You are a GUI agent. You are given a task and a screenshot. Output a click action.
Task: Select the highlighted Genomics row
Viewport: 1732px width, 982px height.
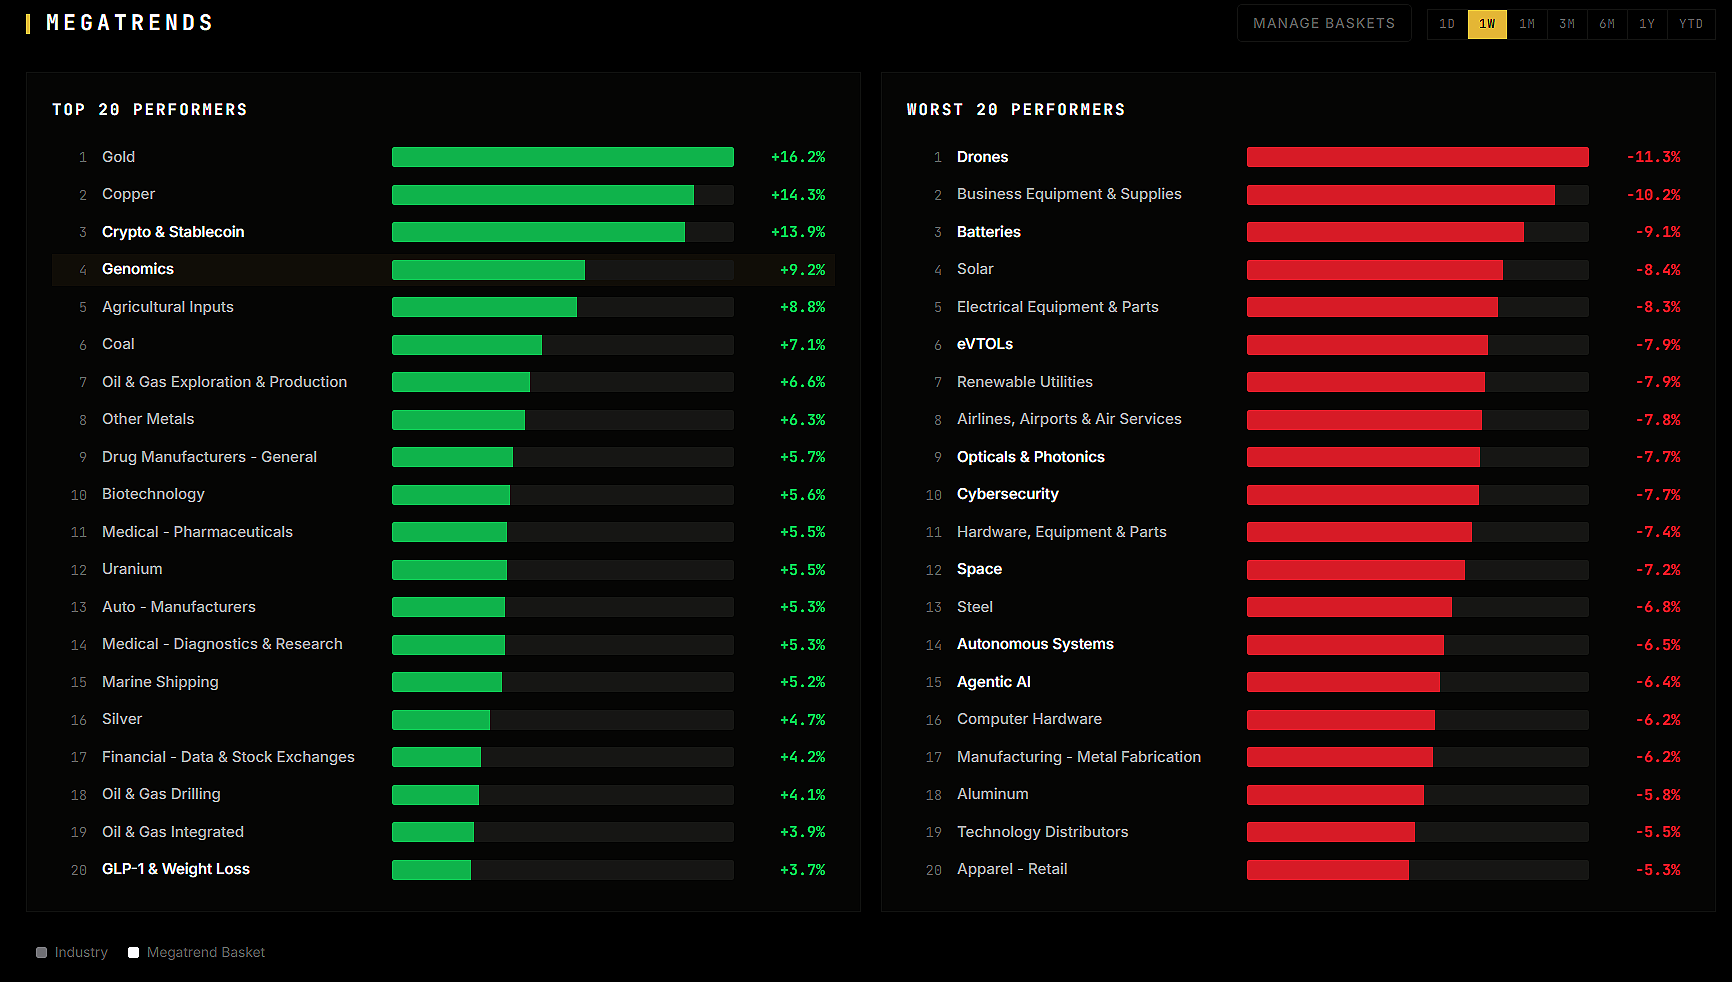pos(443,269)
